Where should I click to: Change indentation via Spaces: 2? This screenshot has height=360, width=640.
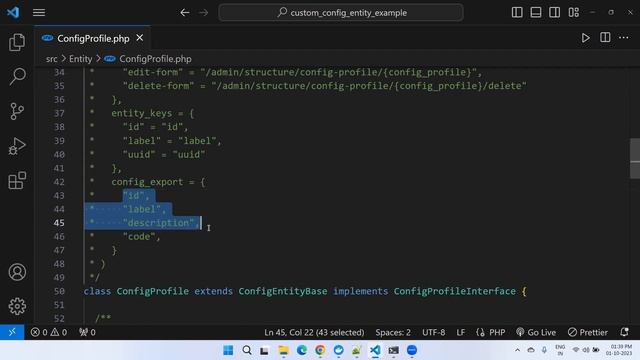(x=393, y=332)
